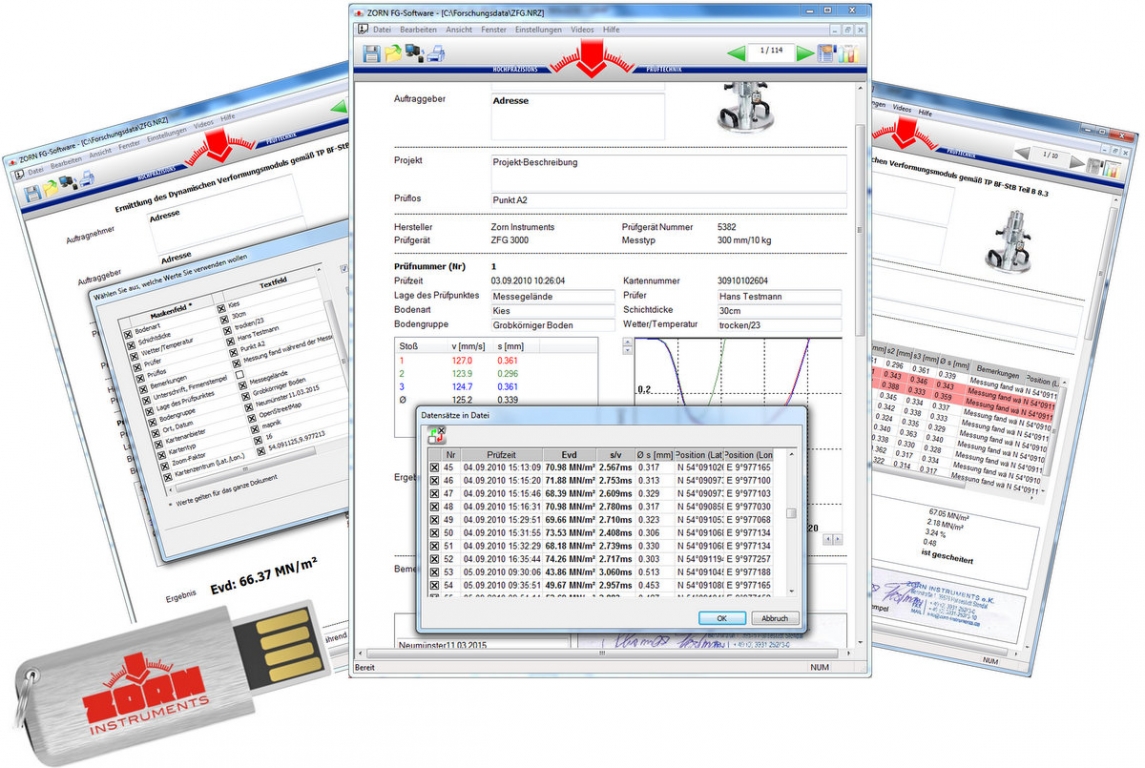
Task: Click the record counter field showing 1 / 114
Action: click(x=771, y=52)
